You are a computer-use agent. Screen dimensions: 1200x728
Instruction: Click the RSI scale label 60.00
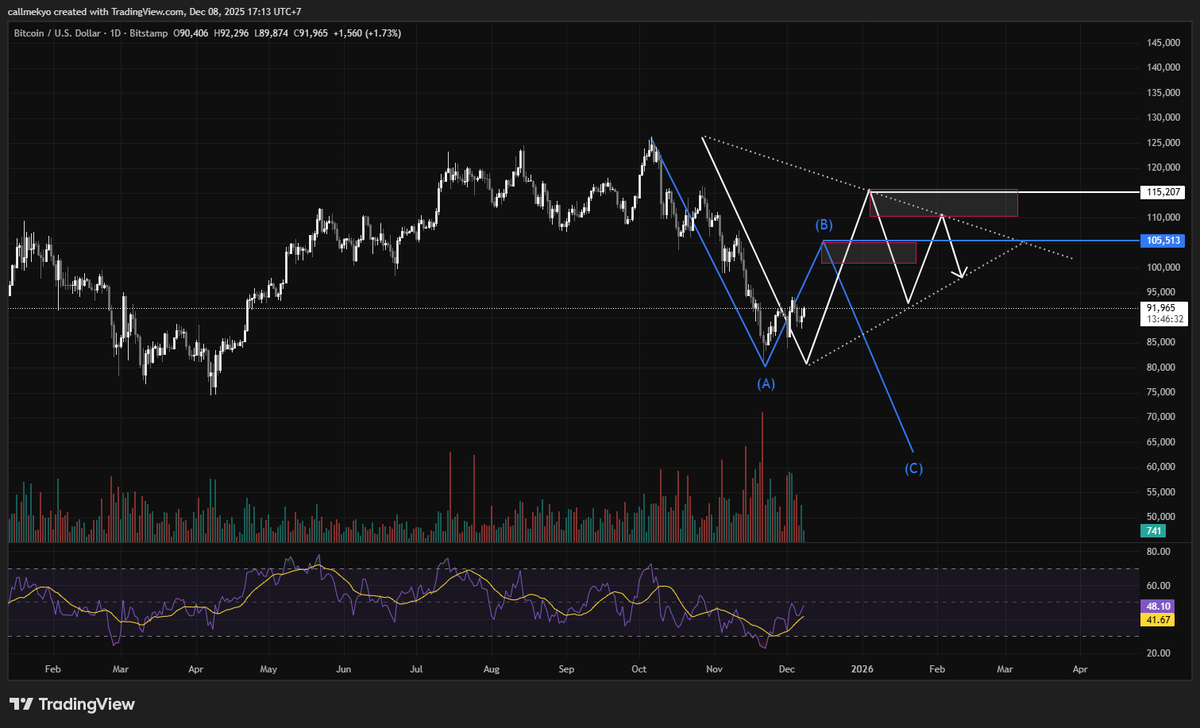coord(1158,585)
